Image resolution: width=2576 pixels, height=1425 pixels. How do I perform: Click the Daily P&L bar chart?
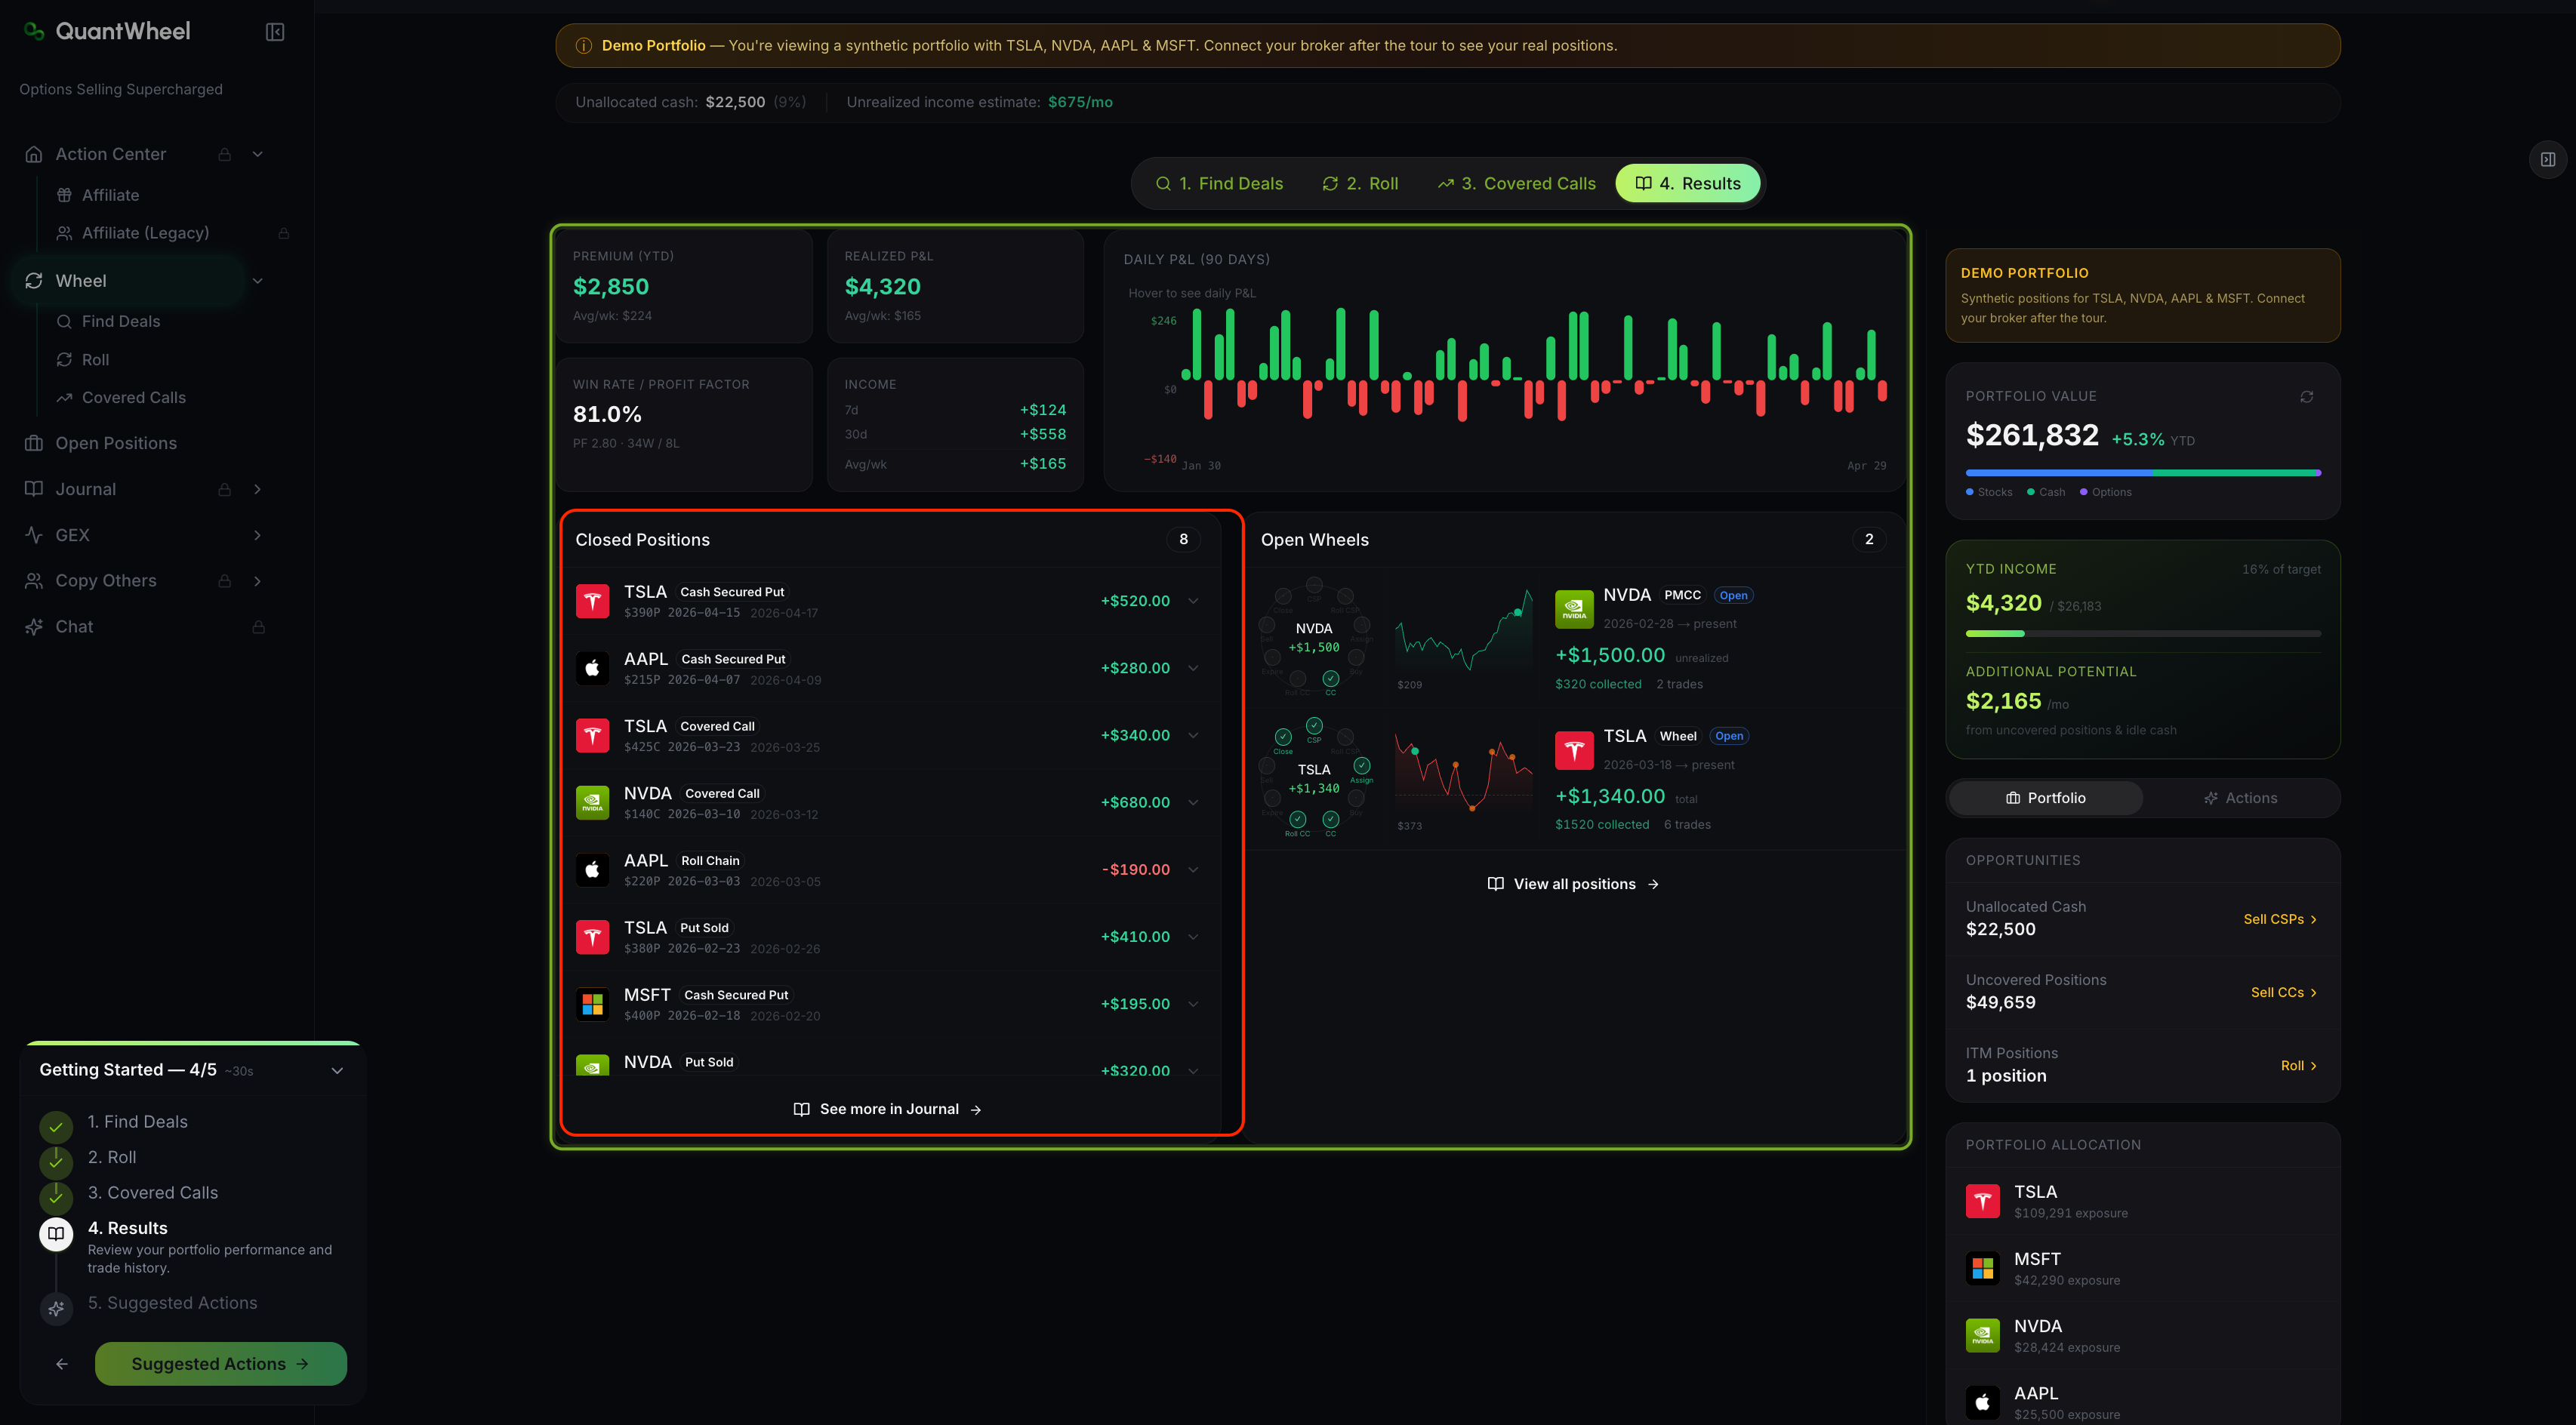pos(1533,366)
